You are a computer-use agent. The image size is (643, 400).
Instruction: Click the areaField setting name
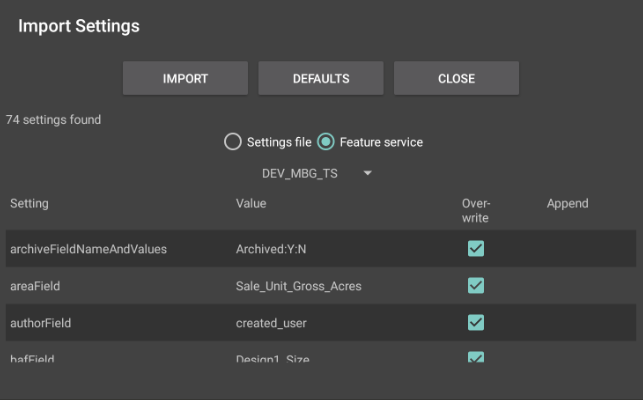pyautogui.click(x=35, y=286)
